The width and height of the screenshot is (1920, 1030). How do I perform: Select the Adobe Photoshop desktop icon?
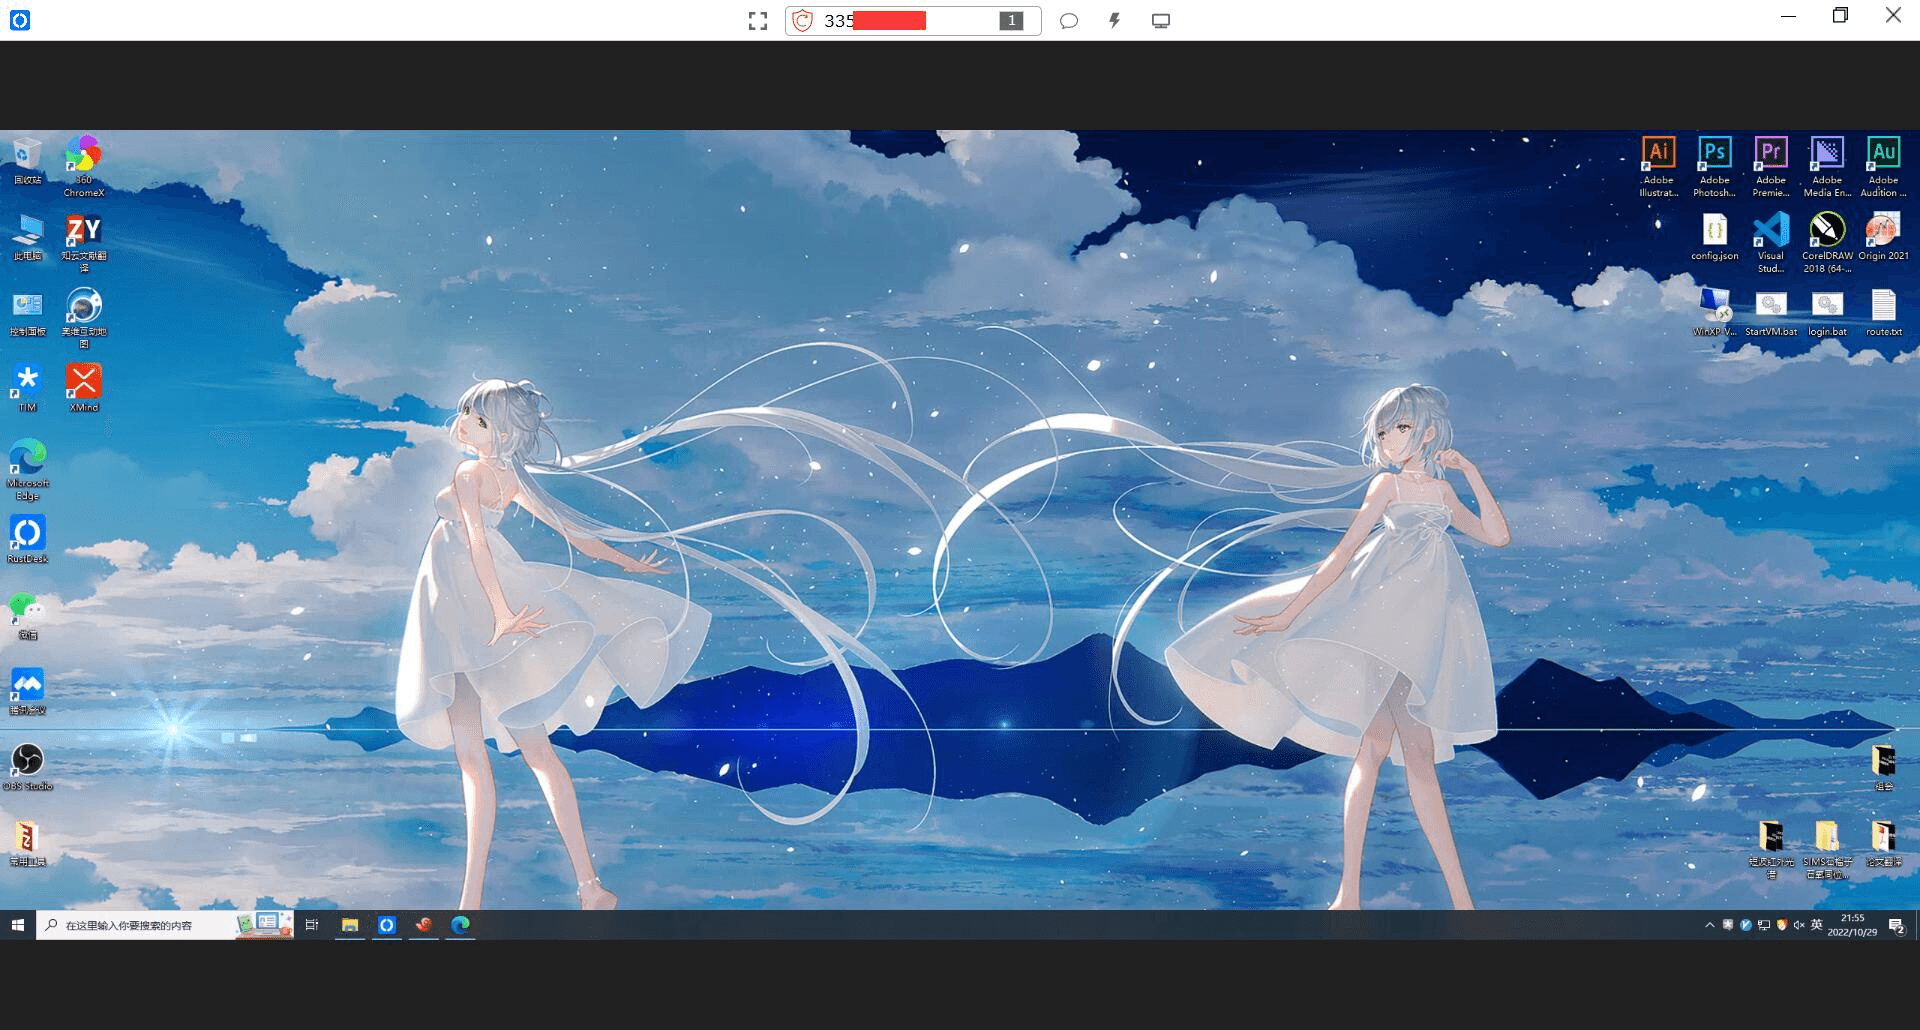coord(1714,166)
